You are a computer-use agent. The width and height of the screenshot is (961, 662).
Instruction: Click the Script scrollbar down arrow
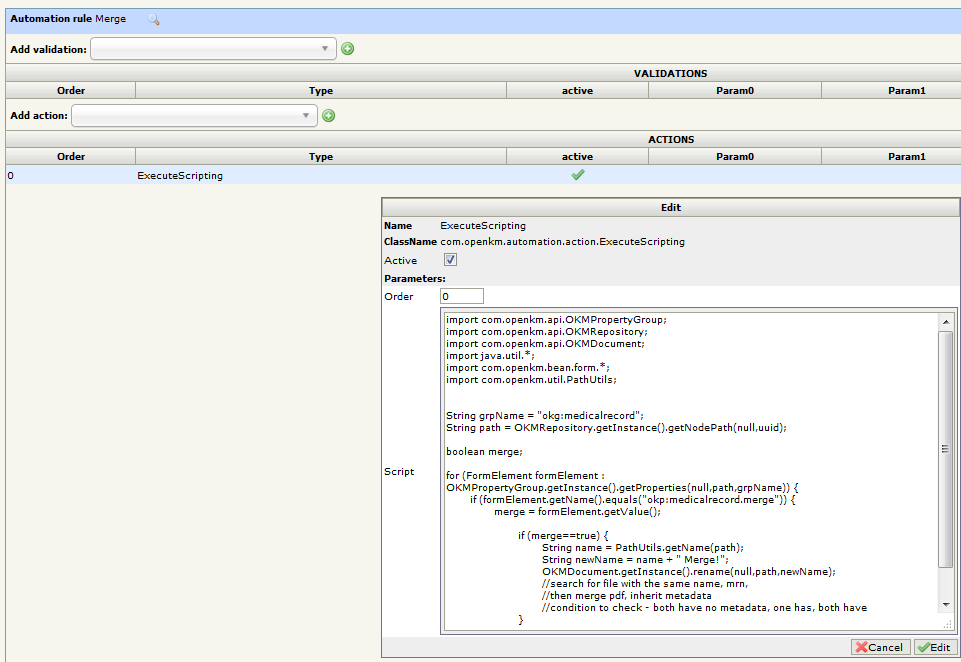click(946, 604)
